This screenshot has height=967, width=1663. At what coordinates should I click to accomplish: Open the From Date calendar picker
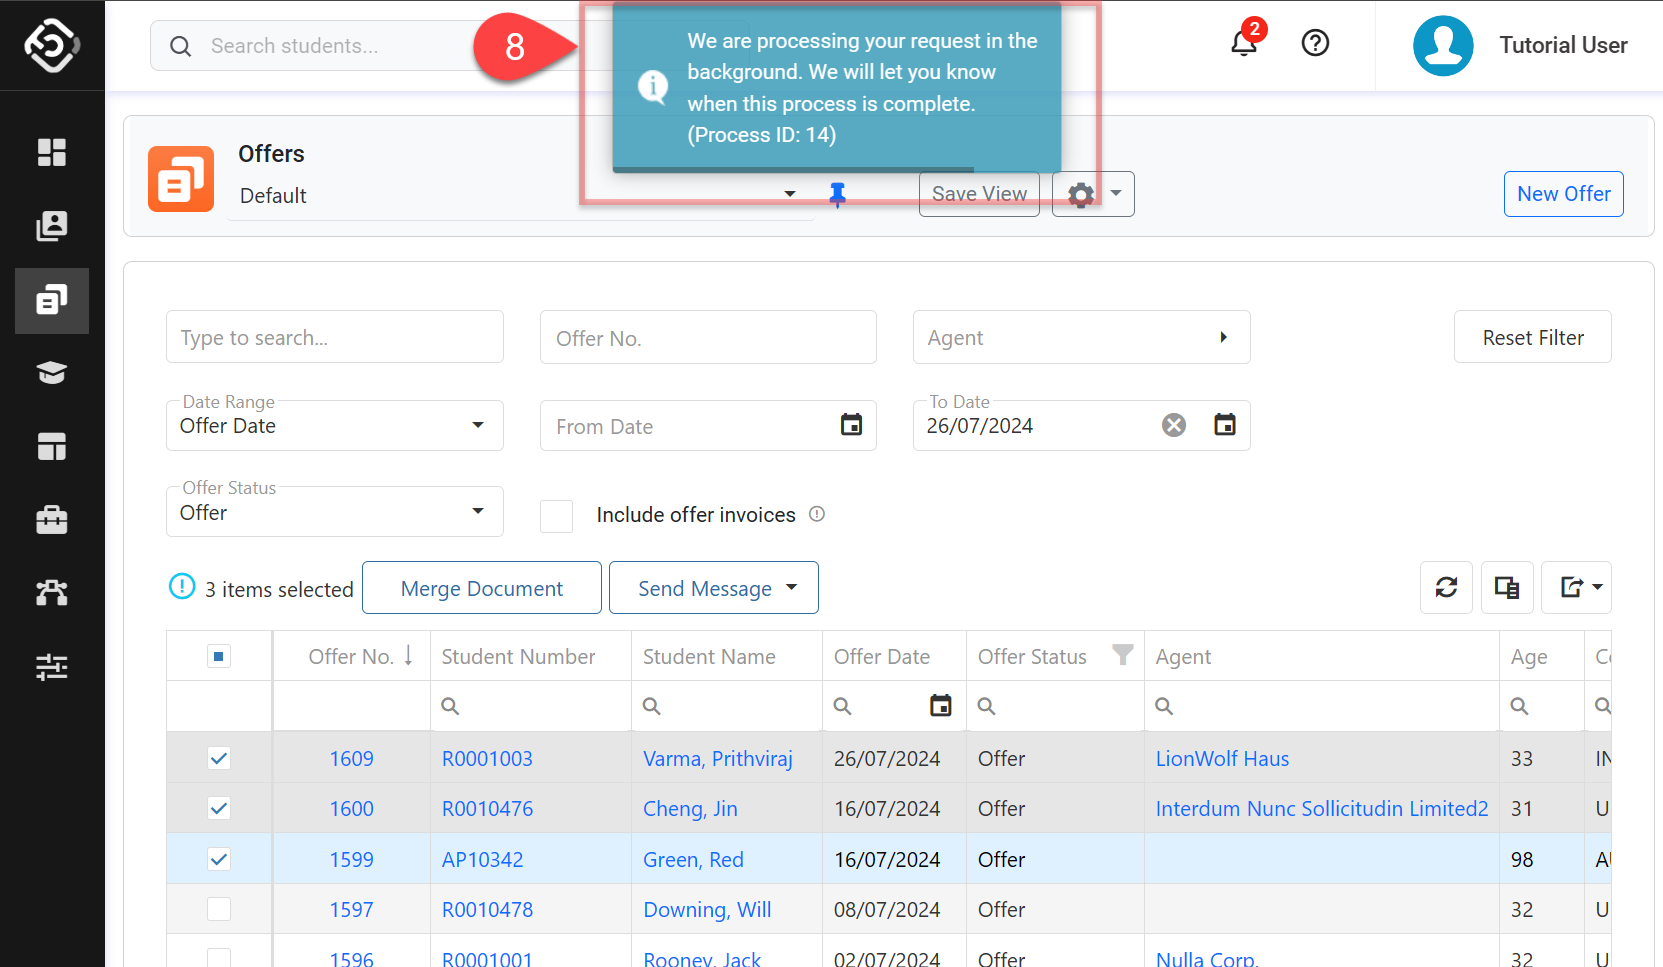[x=851, y=426]
